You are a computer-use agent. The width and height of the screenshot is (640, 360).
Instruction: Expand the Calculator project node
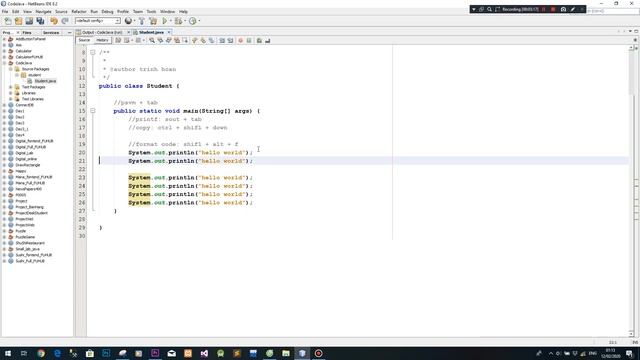4,51
